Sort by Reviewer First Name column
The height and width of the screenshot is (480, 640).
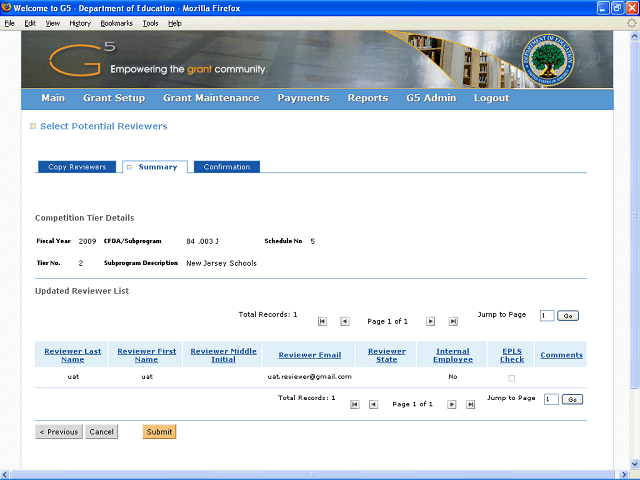[147, 355]
